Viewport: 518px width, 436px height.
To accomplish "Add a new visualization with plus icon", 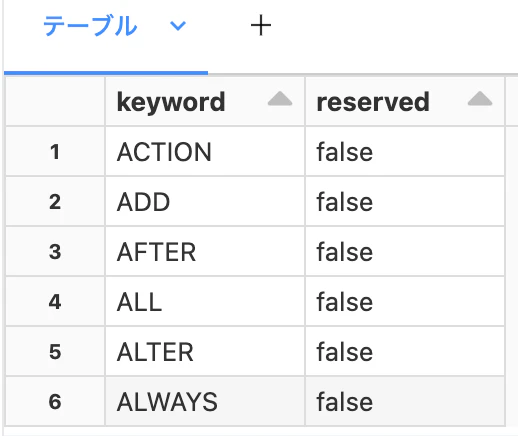I will point(261,25).
